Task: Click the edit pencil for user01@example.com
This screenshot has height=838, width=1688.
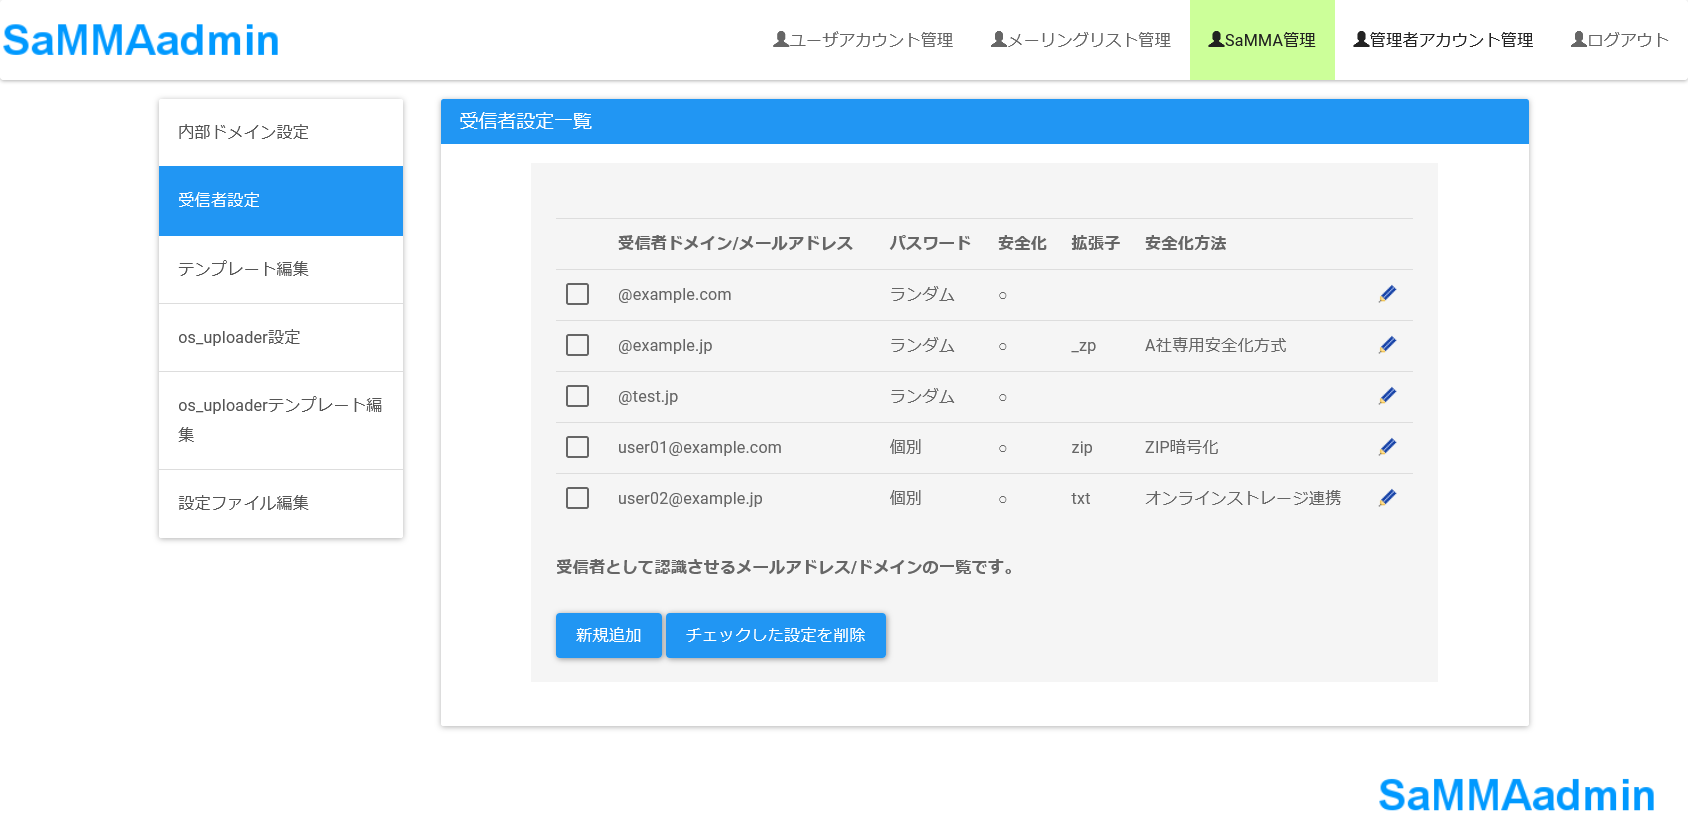Action: [1387, 447]
